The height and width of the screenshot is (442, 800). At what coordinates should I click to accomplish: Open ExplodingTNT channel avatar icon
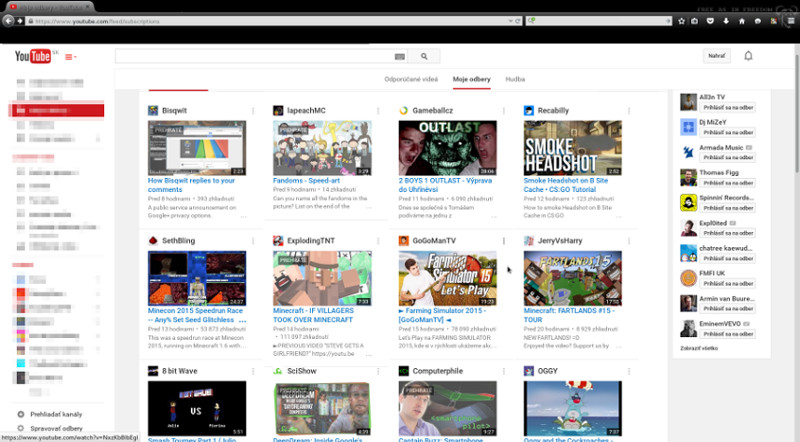[278, 240]
